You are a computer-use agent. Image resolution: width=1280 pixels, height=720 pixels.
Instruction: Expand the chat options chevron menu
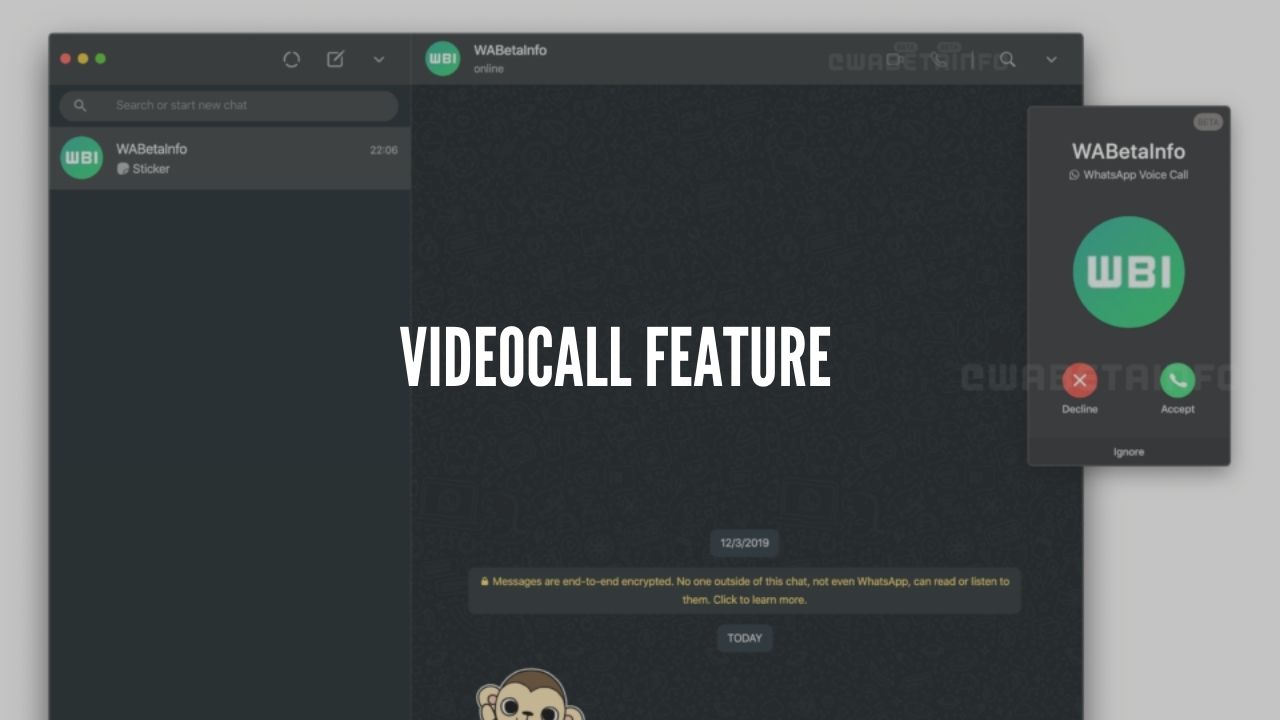1051,60
